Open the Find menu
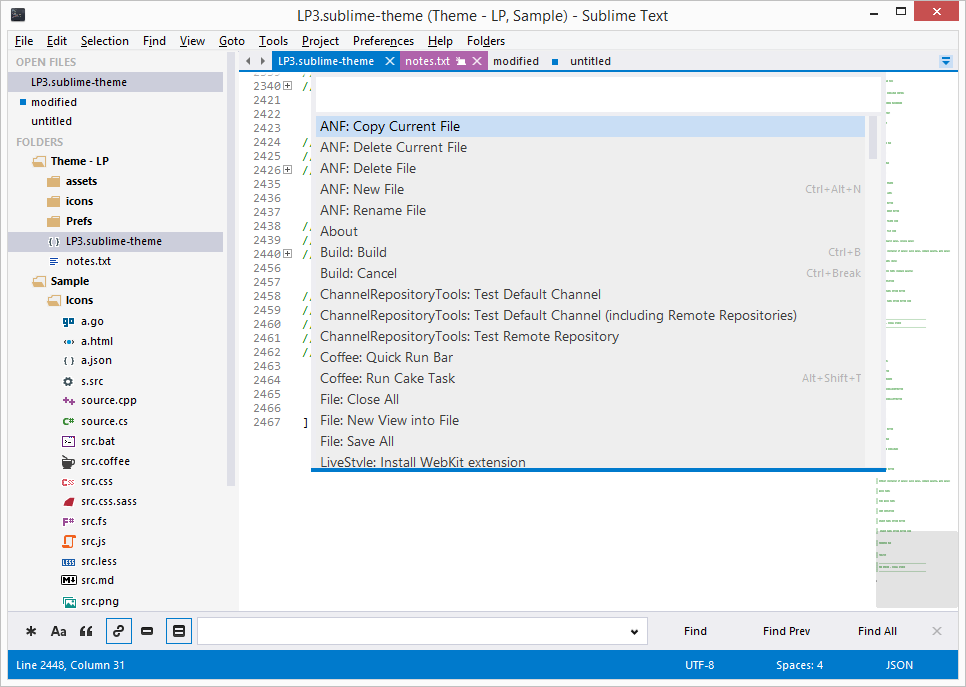This screenshot has height=687, width=966. 154,41
